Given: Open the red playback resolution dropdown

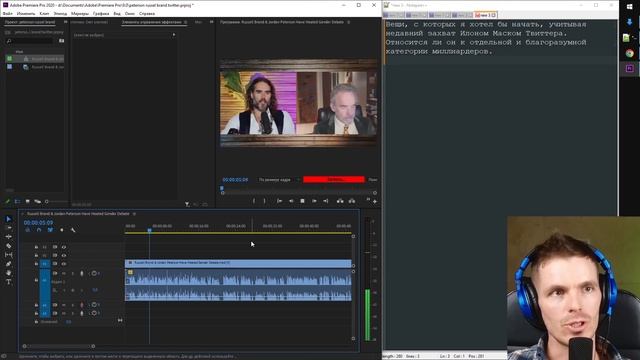Looking at the screenshot, I should pos(334,180).
